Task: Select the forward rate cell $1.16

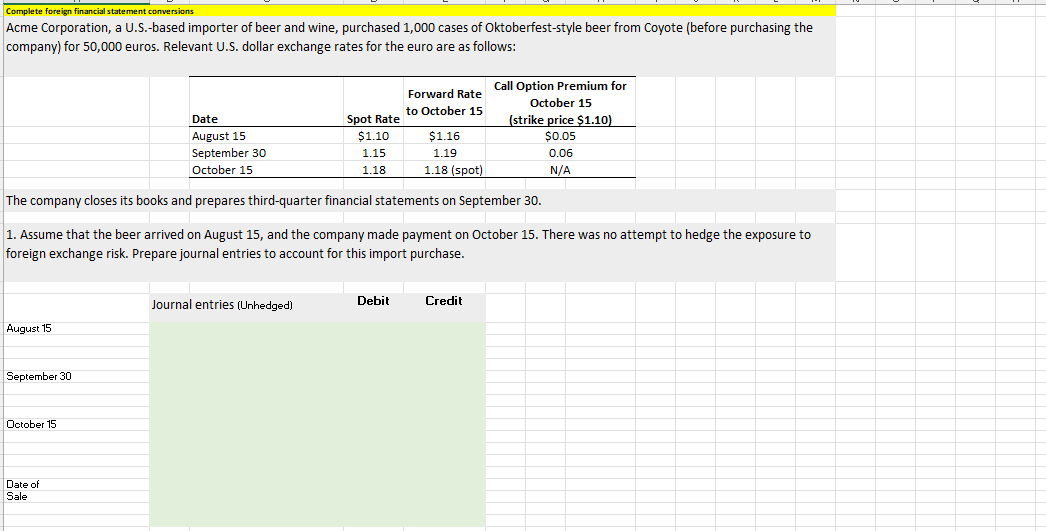Action: pyautogui.click(x=444, y=136)
